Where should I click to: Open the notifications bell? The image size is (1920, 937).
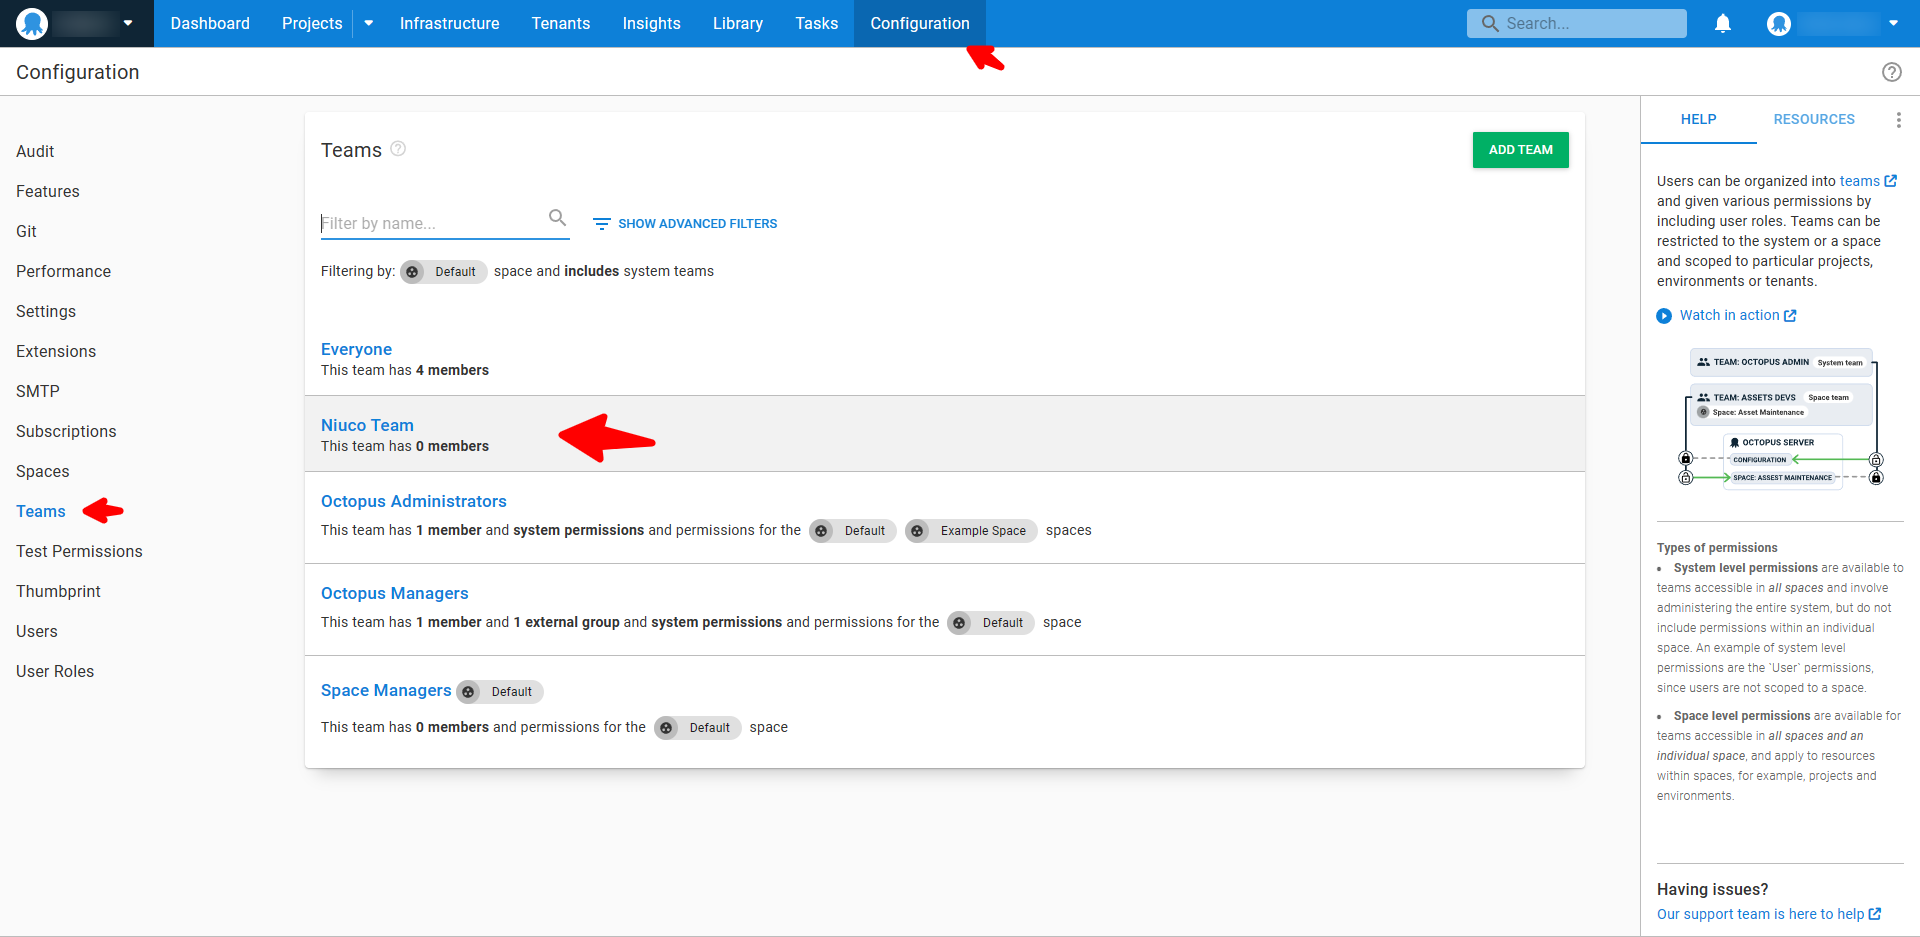(x=1723, y=23)
